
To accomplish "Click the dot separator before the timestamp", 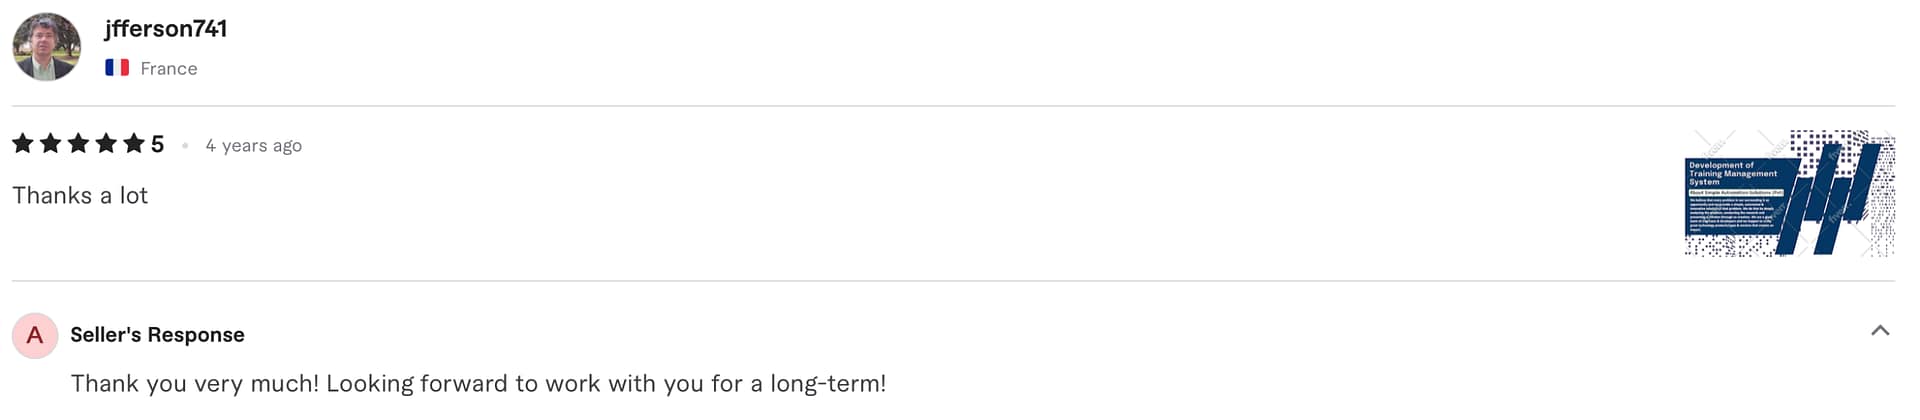I will tap(185, 146).
